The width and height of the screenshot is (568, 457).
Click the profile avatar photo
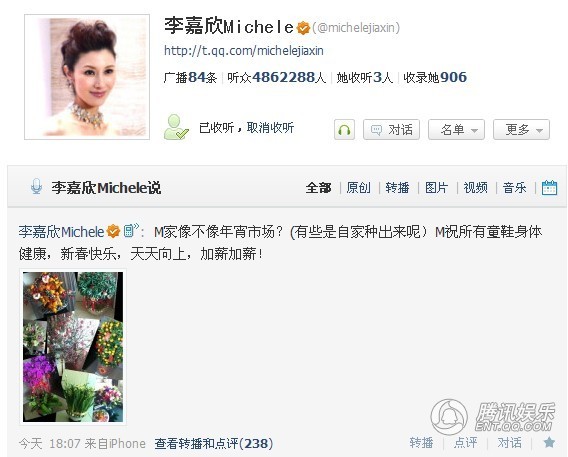pos(87,77)
